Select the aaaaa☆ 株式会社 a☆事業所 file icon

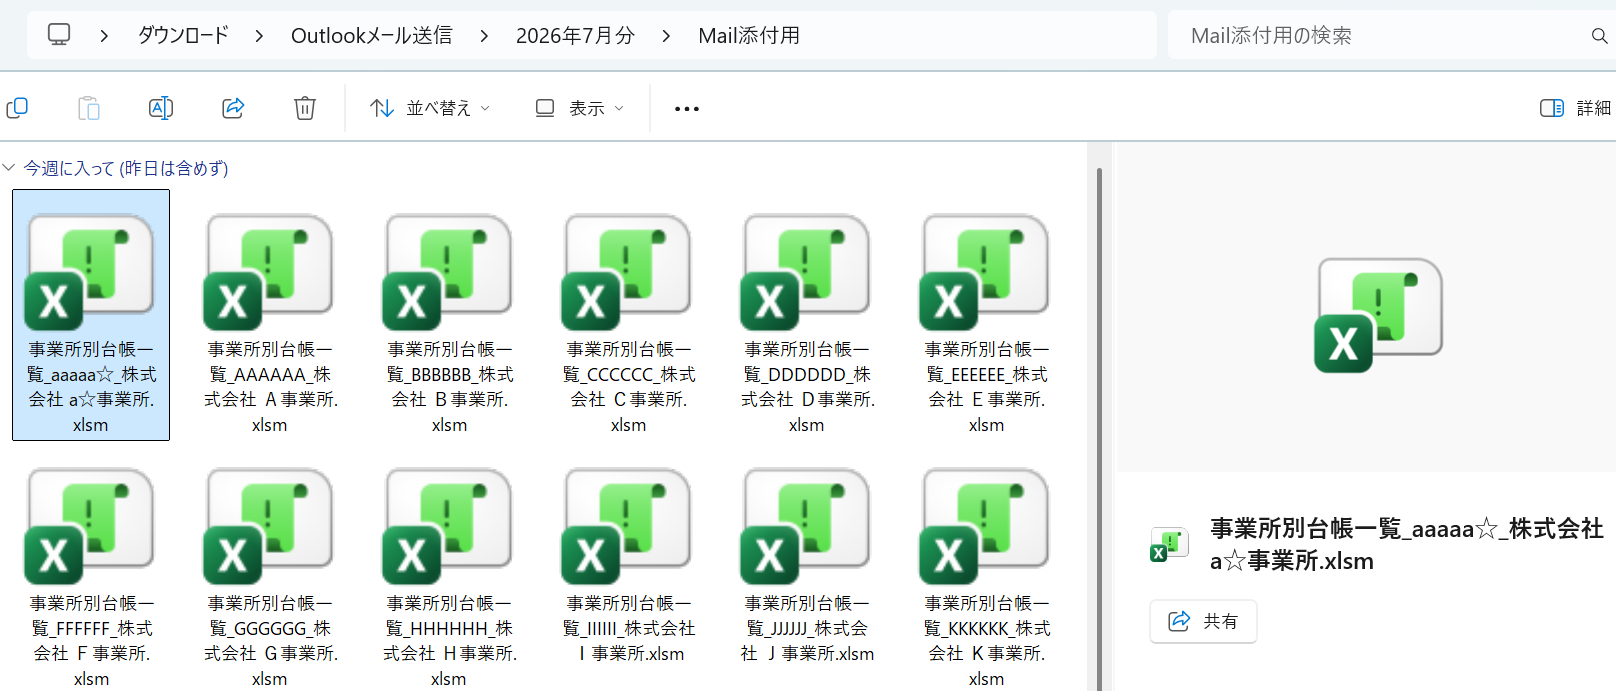tap(90, 272)
